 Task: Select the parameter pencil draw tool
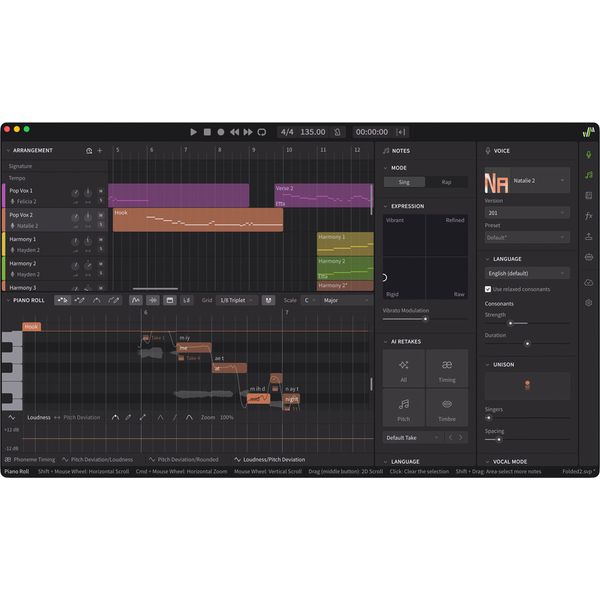pyautogui.click(x=128, y=417)
